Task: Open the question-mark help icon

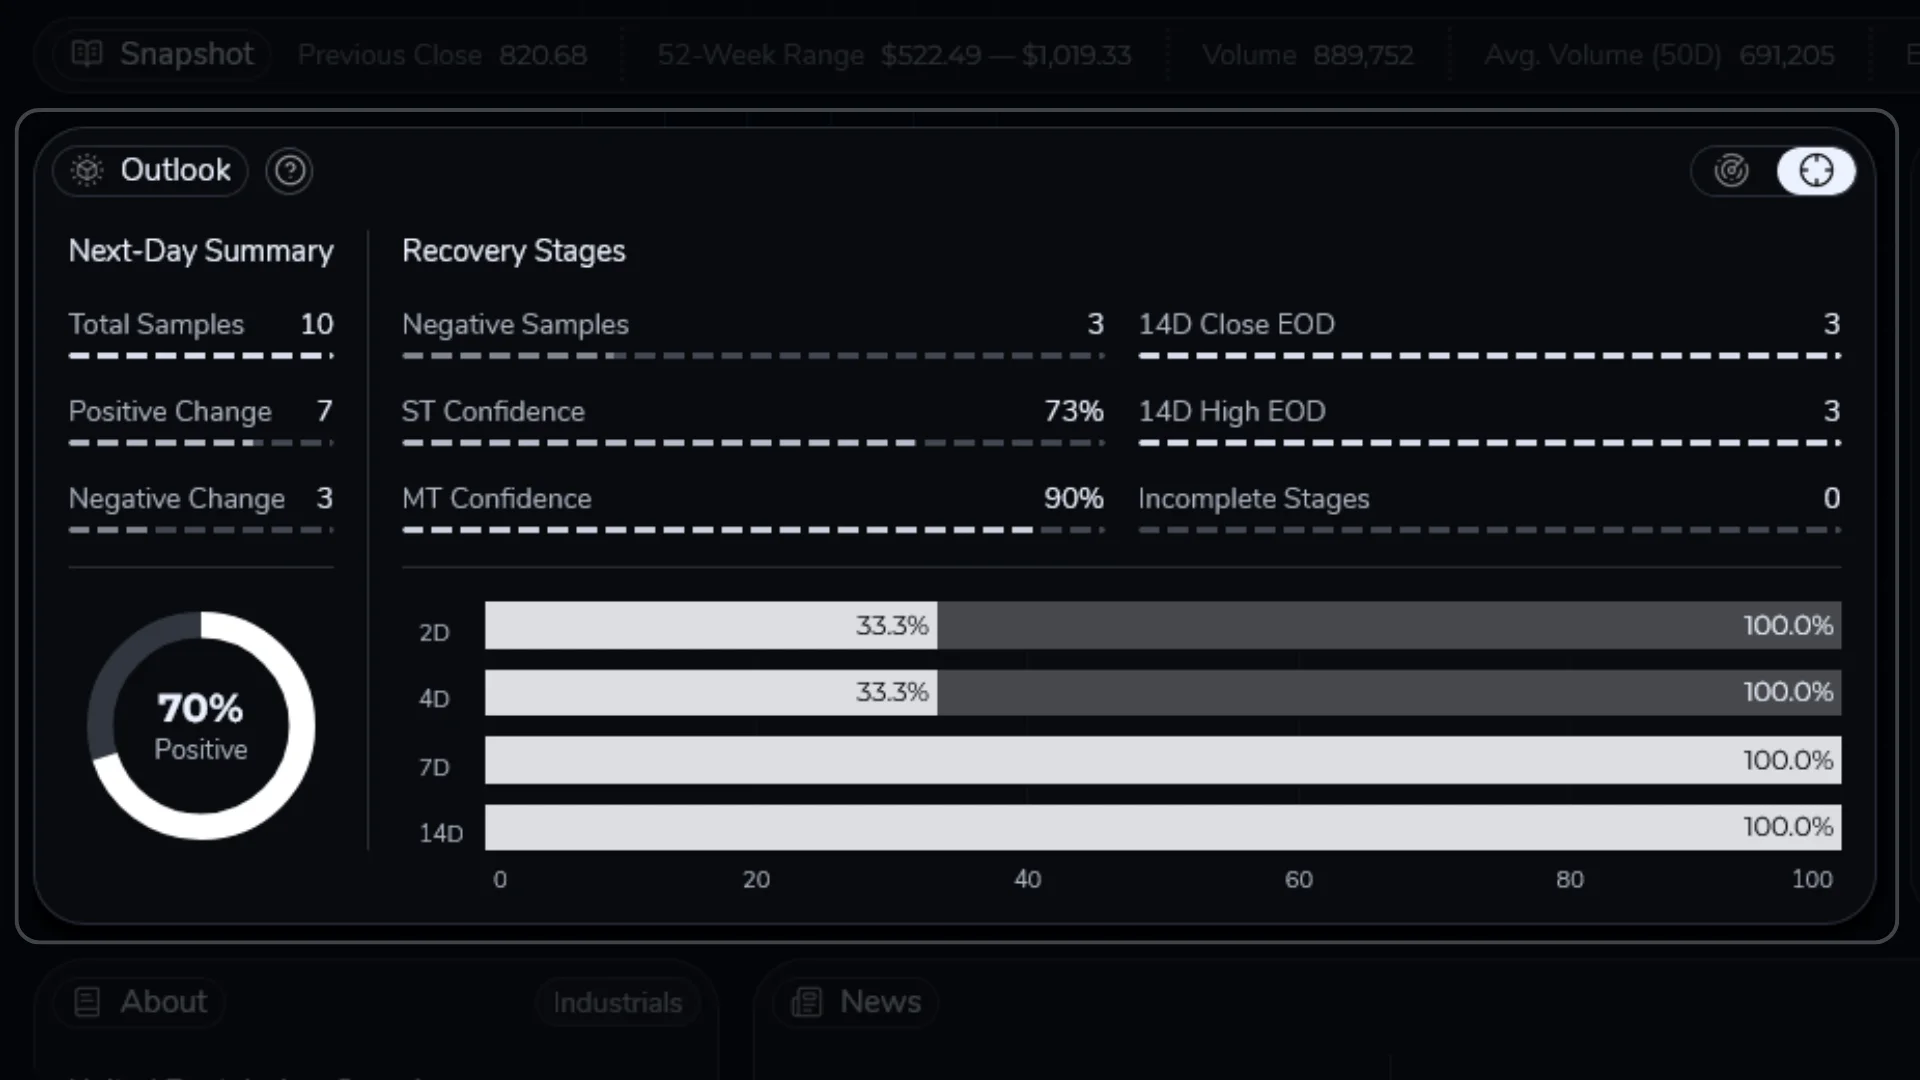Action: [x=289, y=170]
